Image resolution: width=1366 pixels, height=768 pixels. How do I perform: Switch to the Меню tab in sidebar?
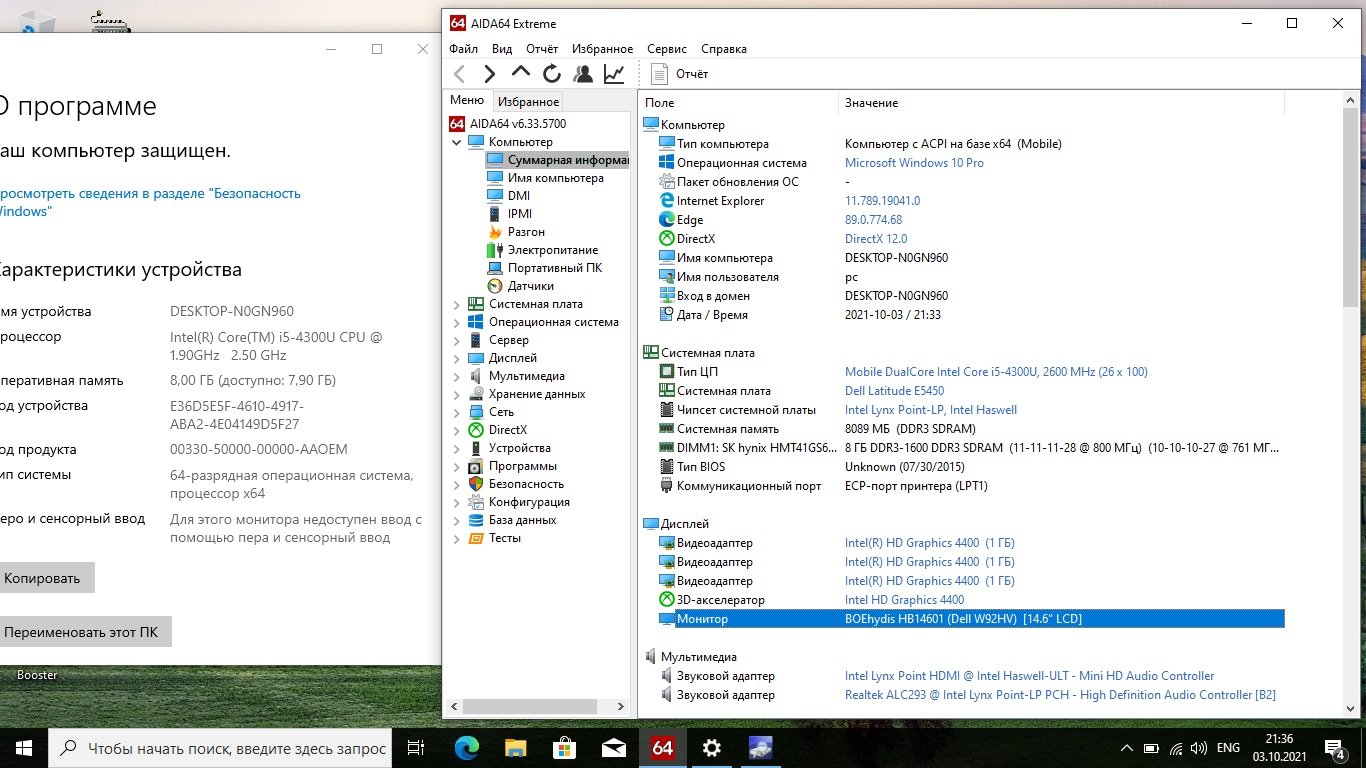pyautogui.click(x=467, y=100)
